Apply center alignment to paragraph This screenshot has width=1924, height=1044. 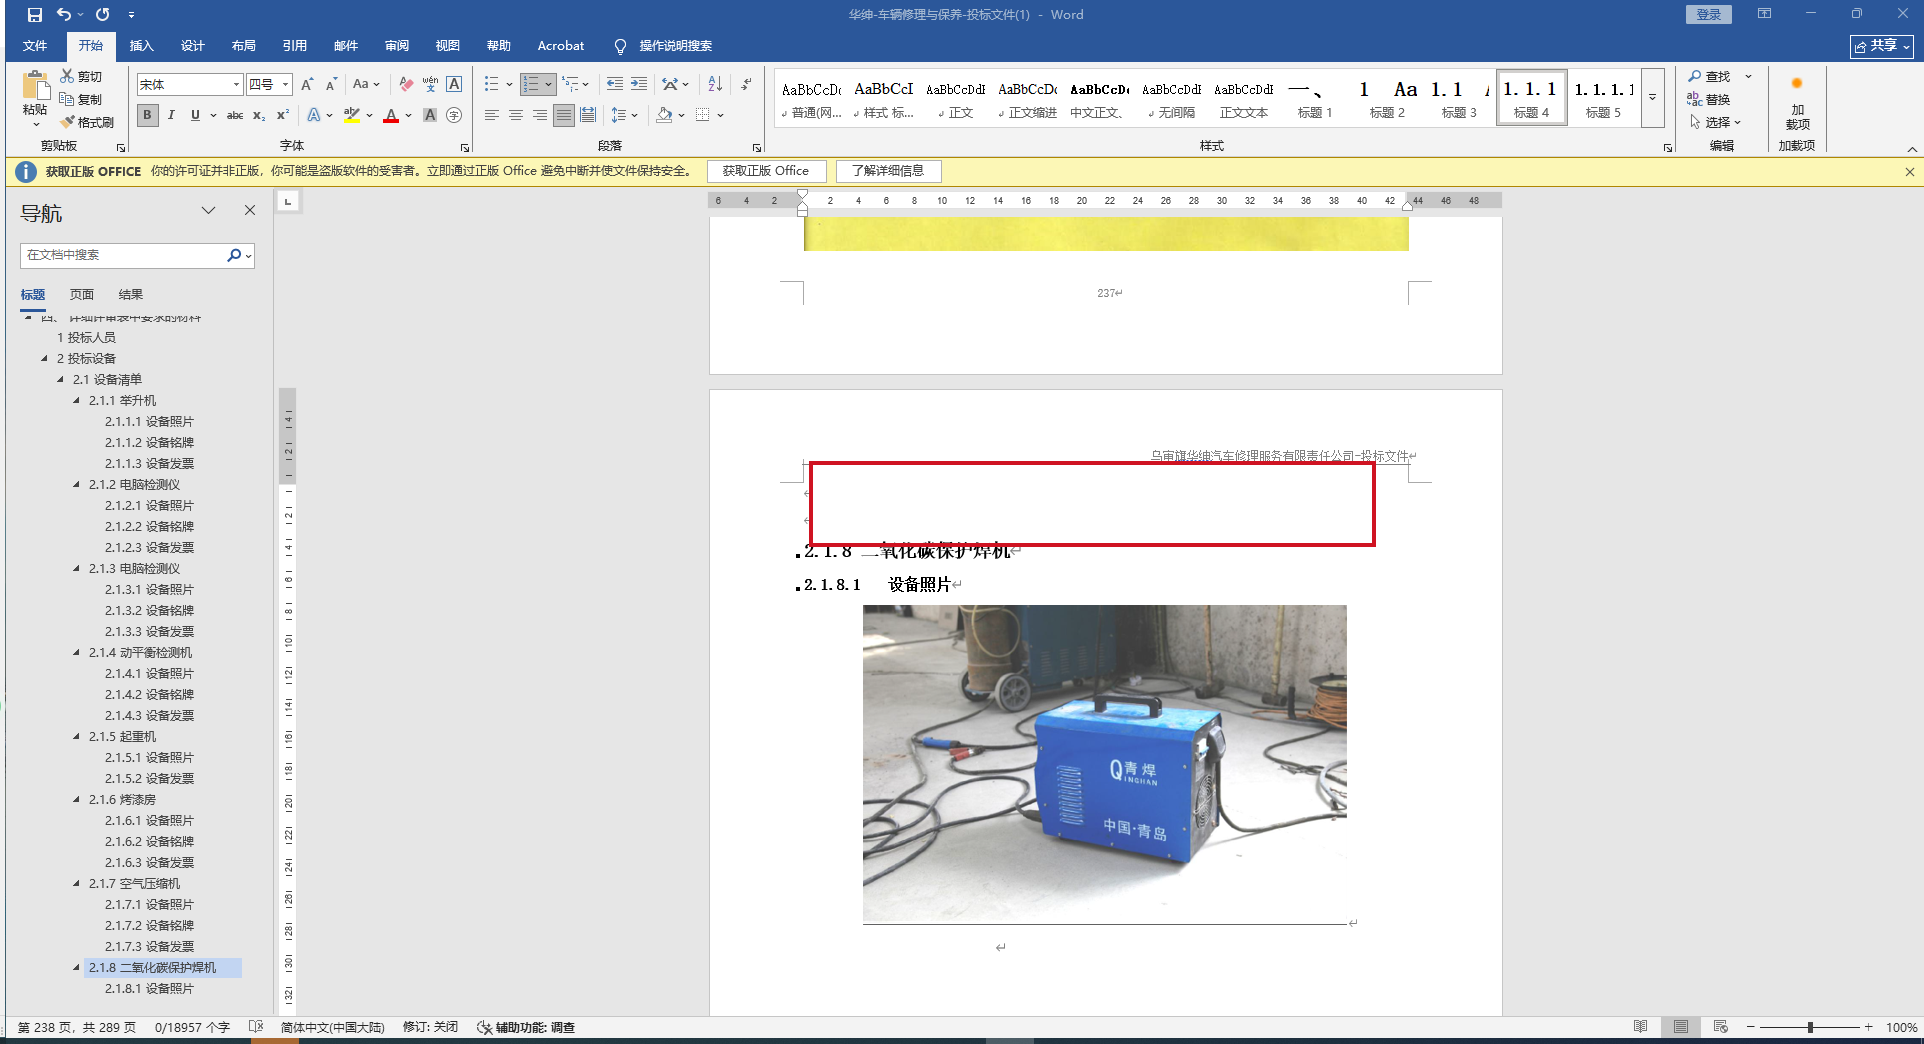pos(516,115)
